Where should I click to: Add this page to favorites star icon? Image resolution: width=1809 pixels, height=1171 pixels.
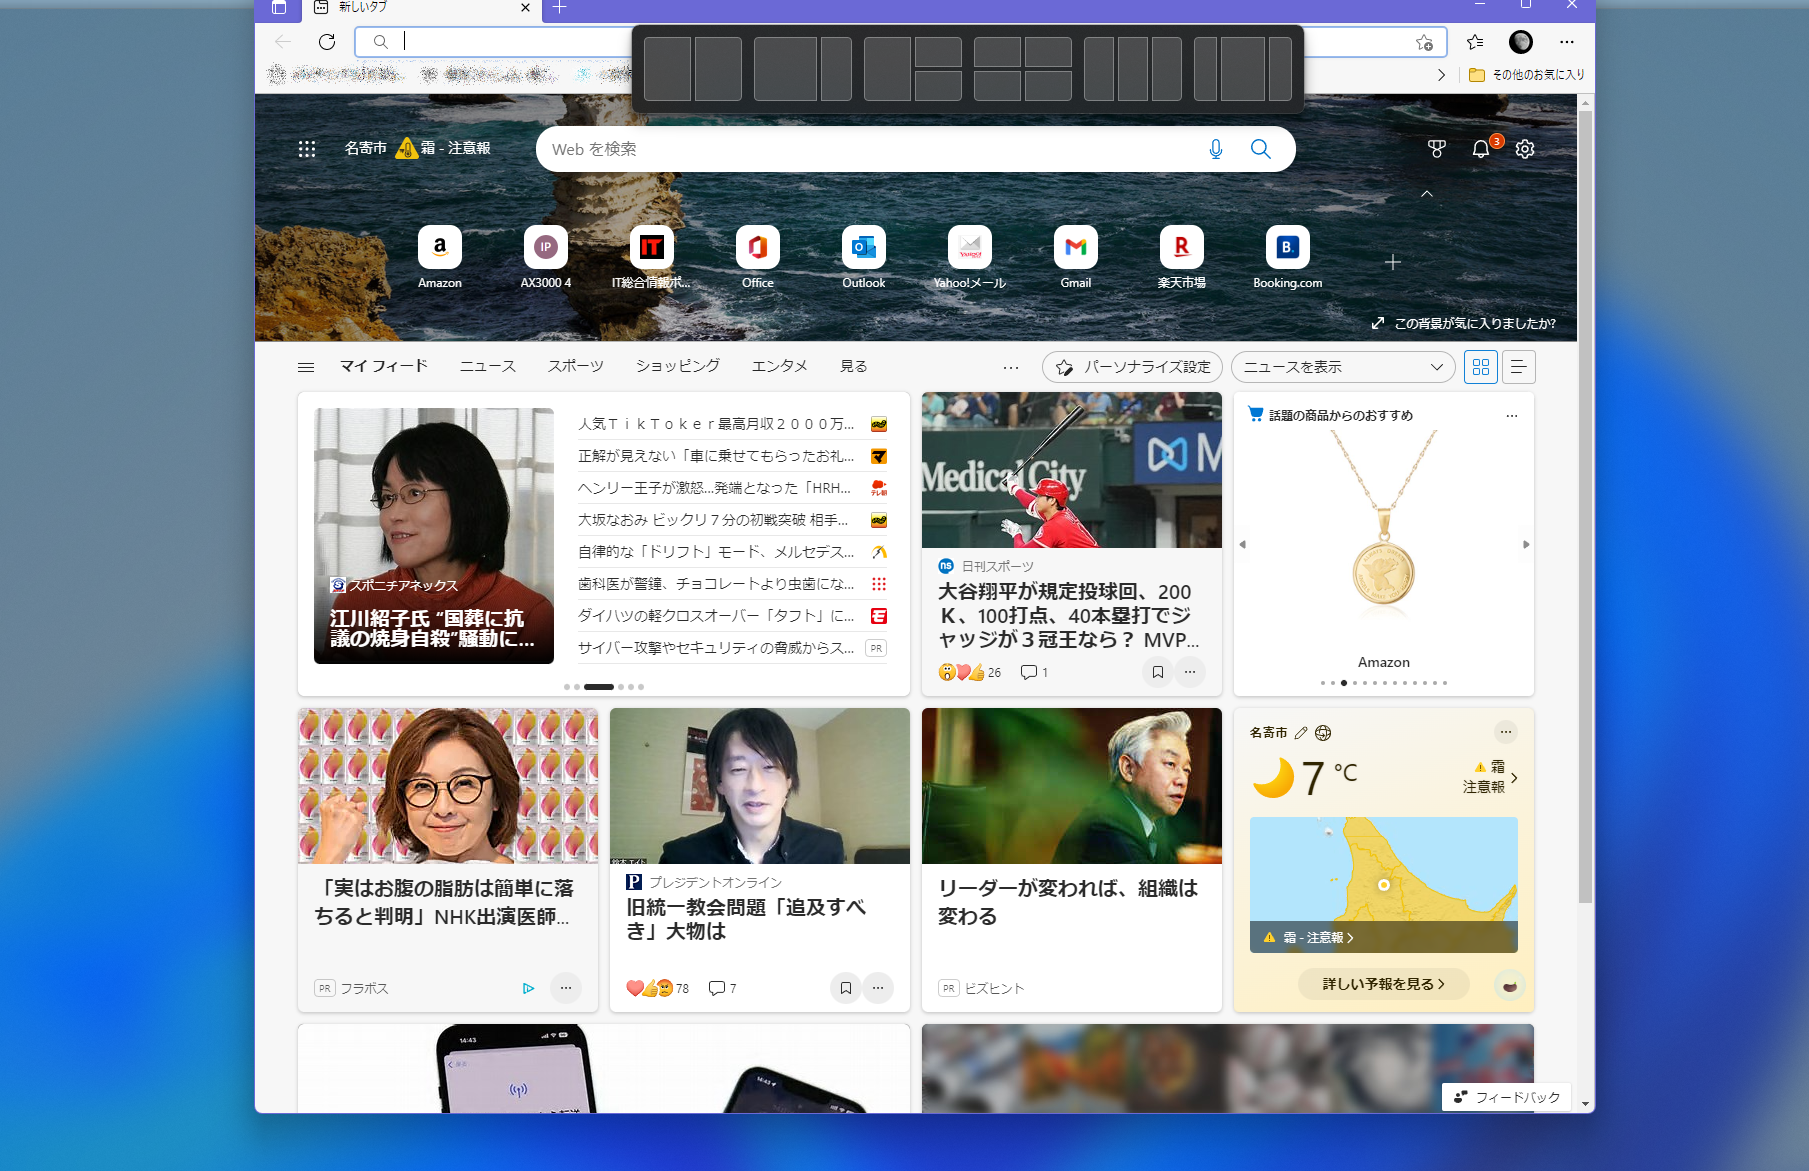(1424, 42)
